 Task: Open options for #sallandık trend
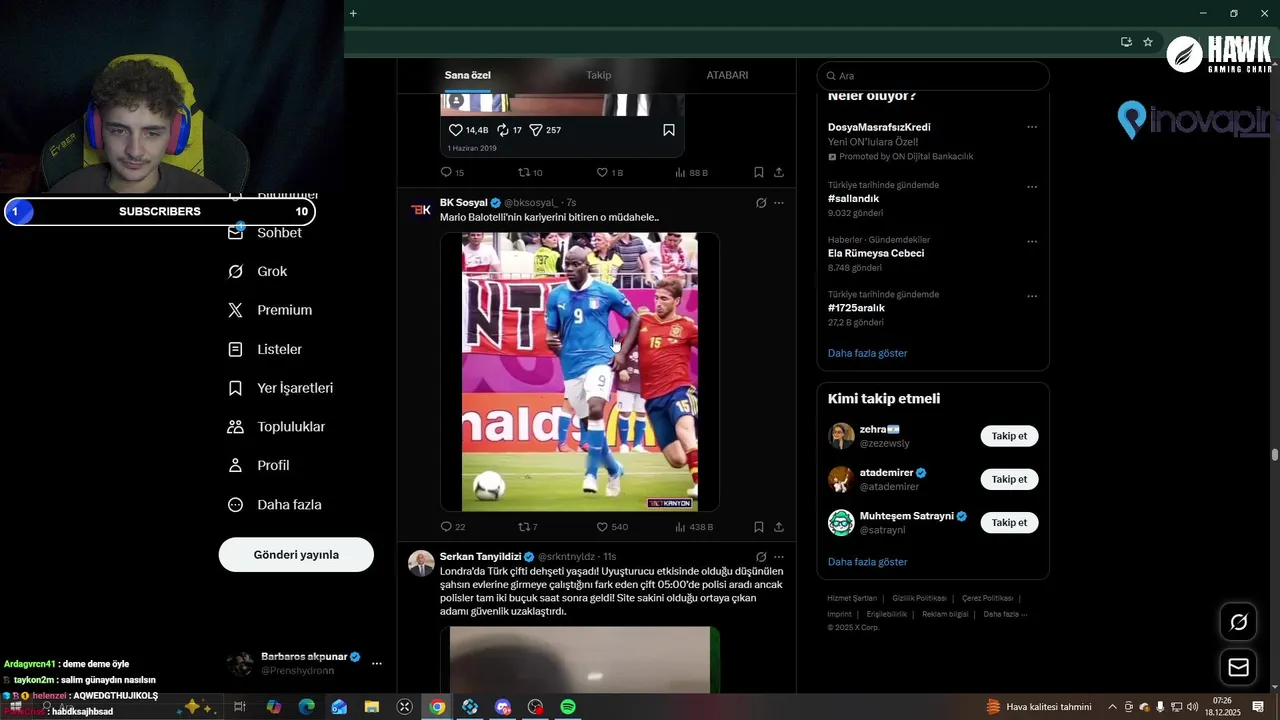point(1032,186)
